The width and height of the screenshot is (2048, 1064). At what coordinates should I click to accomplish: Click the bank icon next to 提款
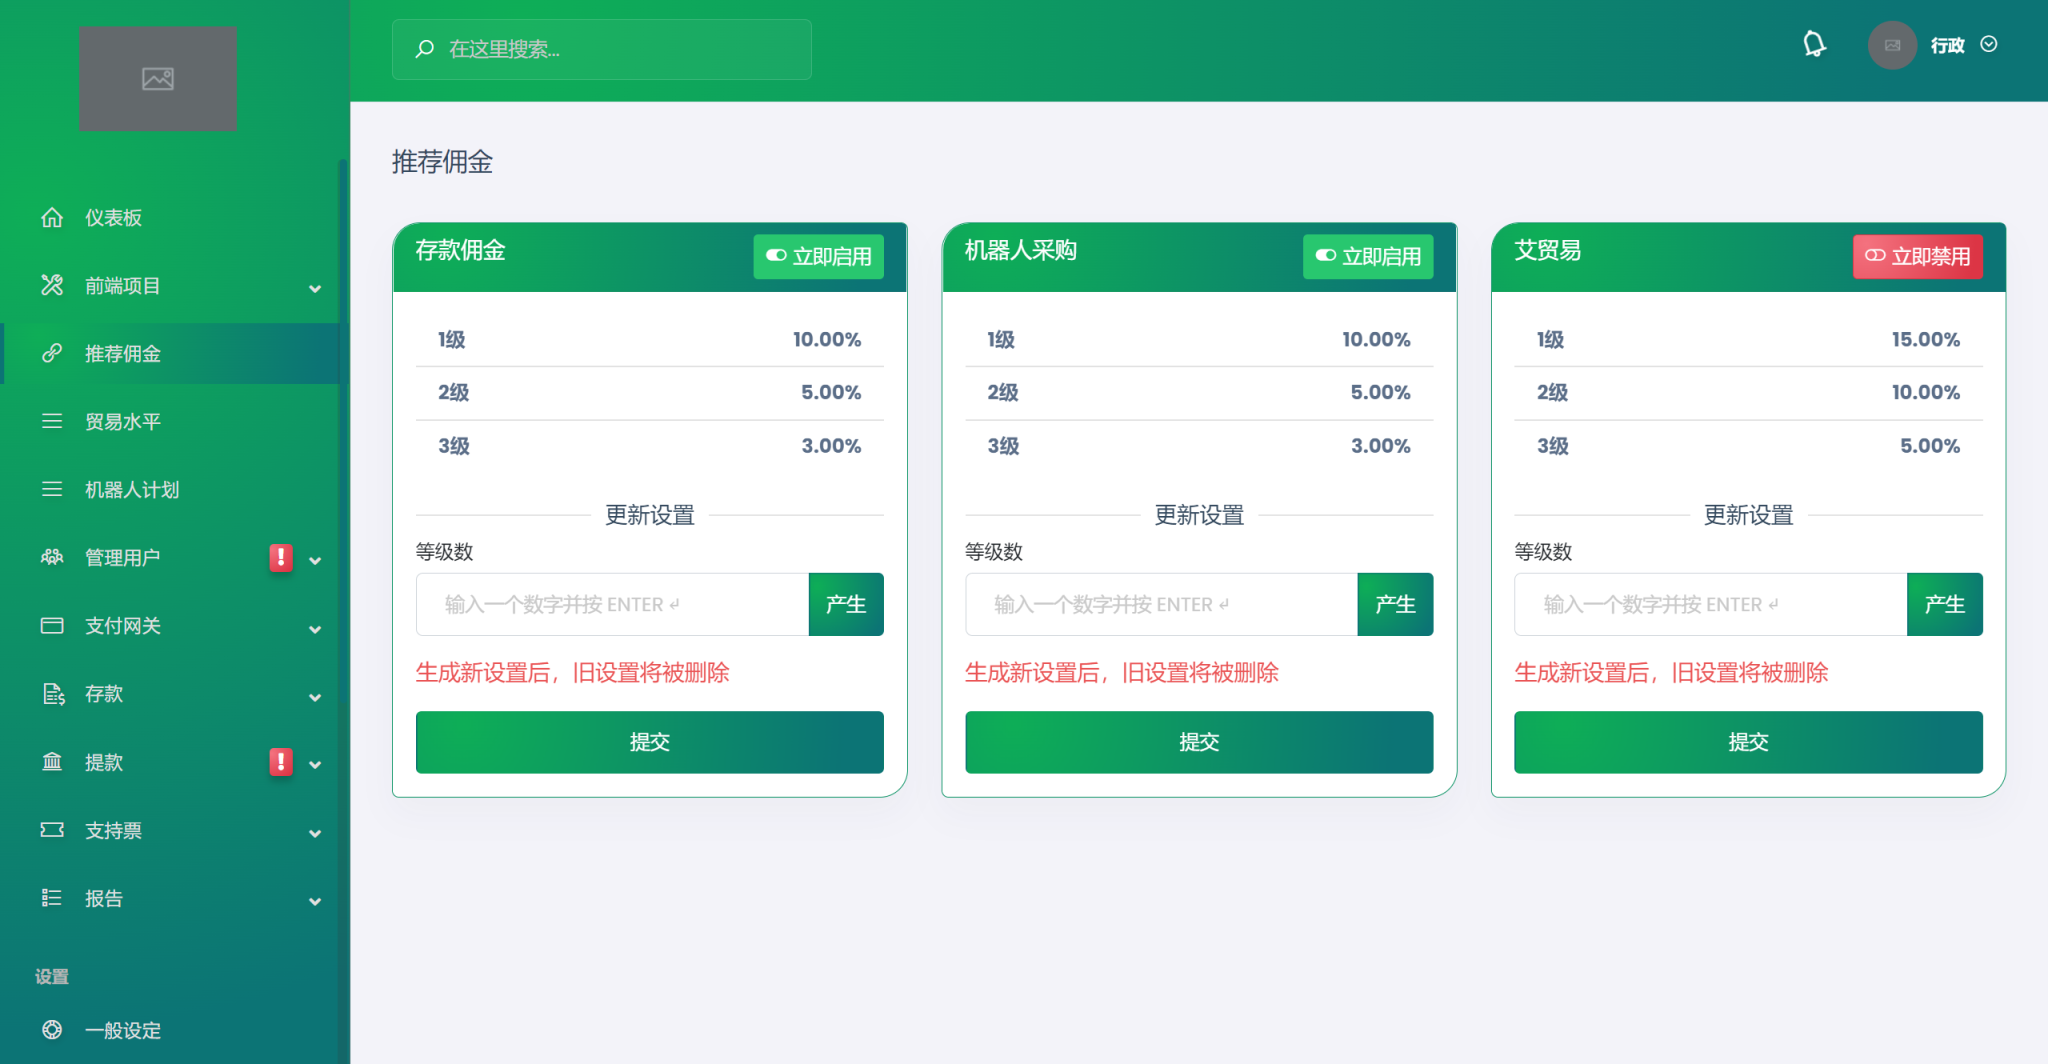click(x=52, y=762)
